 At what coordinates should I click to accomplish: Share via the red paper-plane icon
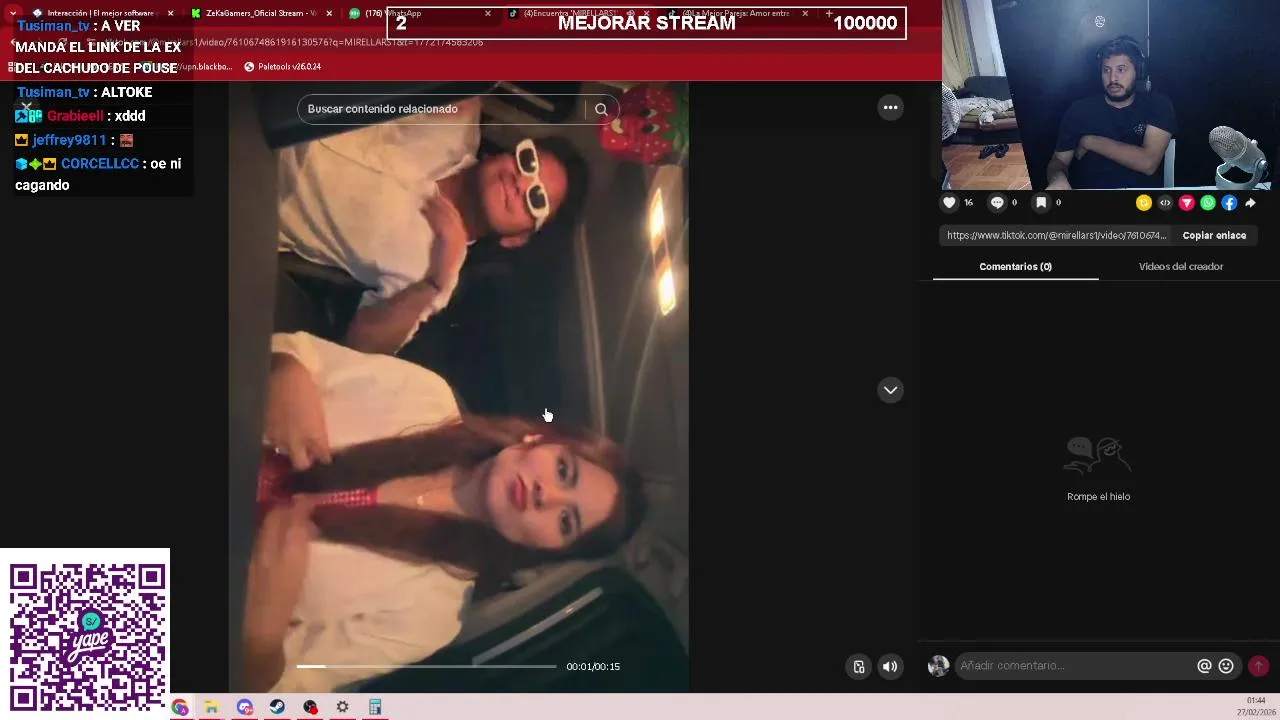tap(1187, 203)
